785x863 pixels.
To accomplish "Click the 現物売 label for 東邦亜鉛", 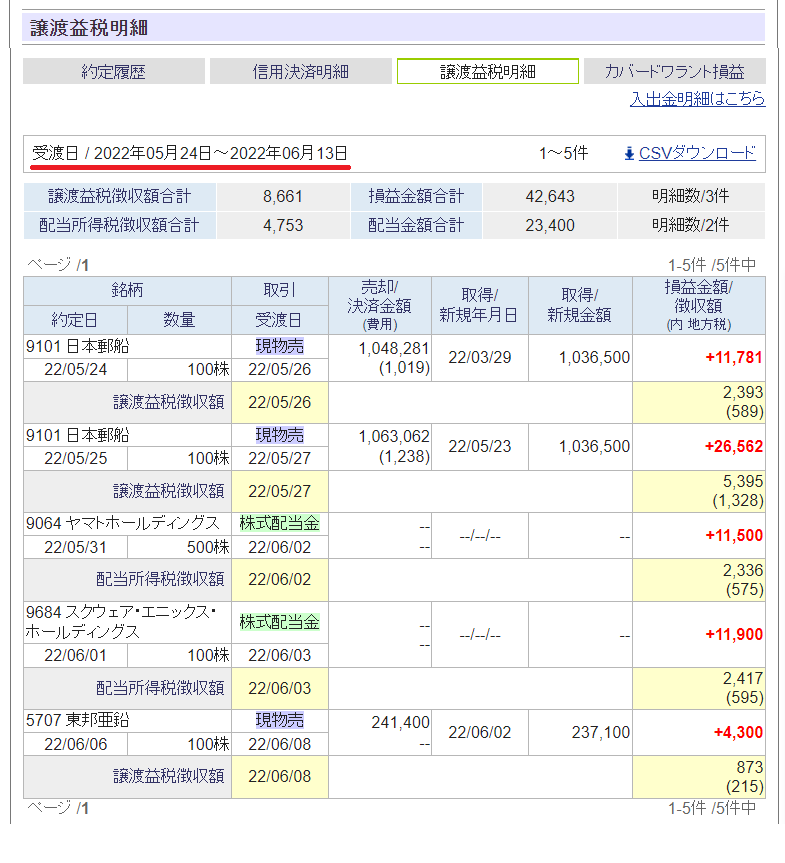I will 280,720.
